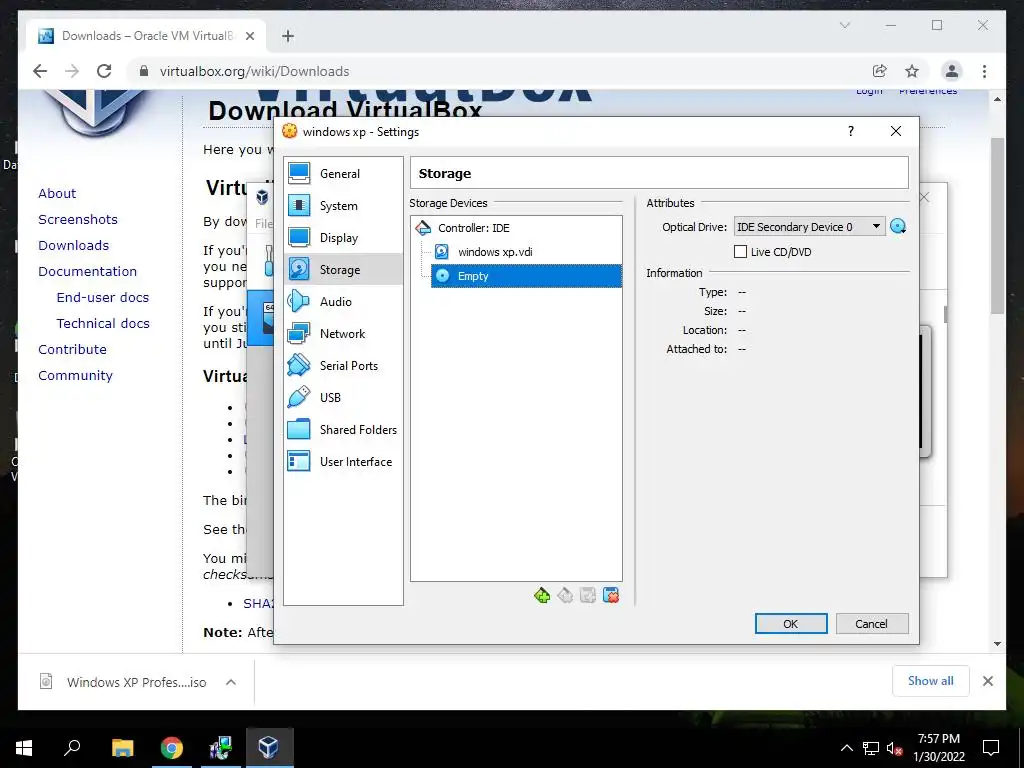Switch to the Display settings category
The height and width of the screenshot is (768, 1024).
tap(344, 238)
